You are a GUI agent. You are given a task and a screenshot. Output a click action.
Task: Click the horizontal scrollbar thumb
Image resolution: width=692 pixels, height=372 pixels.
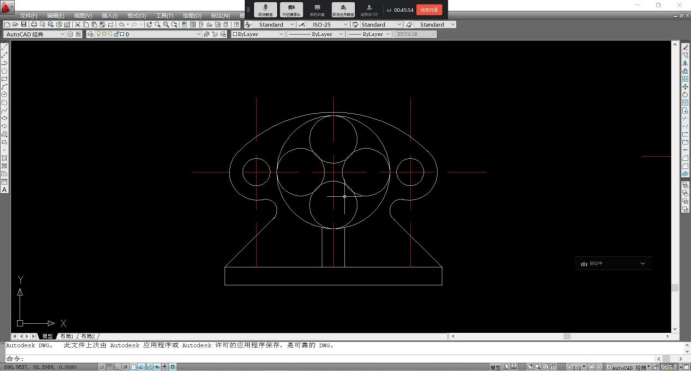567,336
